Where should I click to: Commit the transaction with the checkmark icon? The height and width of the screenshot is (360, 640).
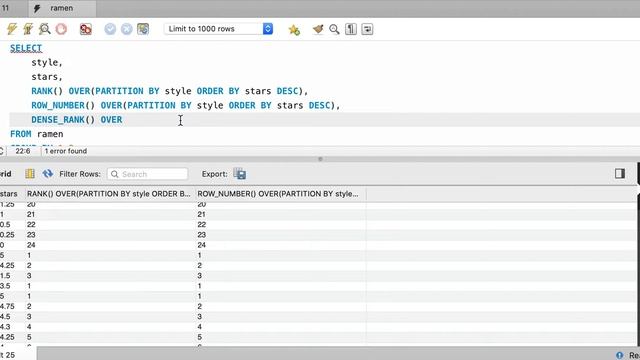(110, 29)
